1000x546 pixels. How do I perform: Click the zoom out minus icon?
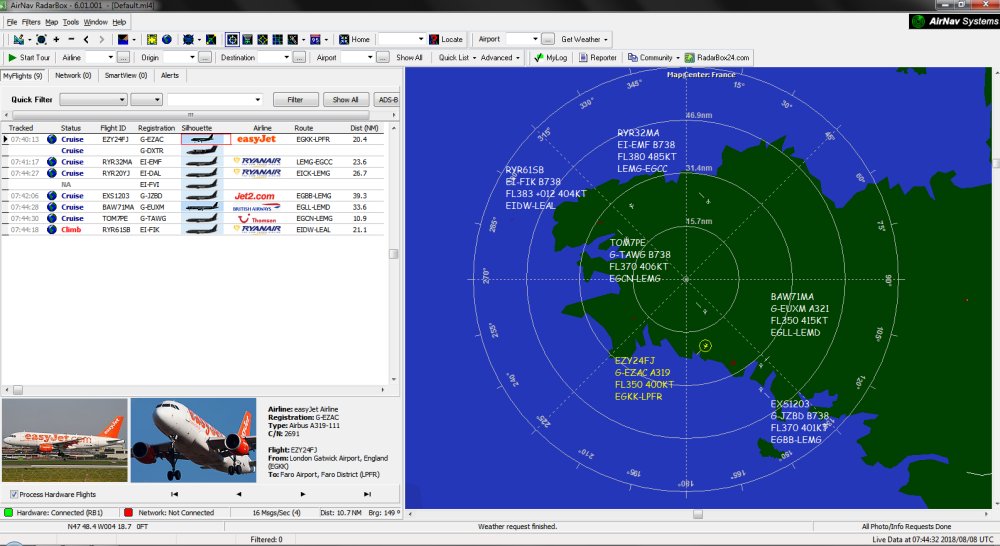(70, 39)
